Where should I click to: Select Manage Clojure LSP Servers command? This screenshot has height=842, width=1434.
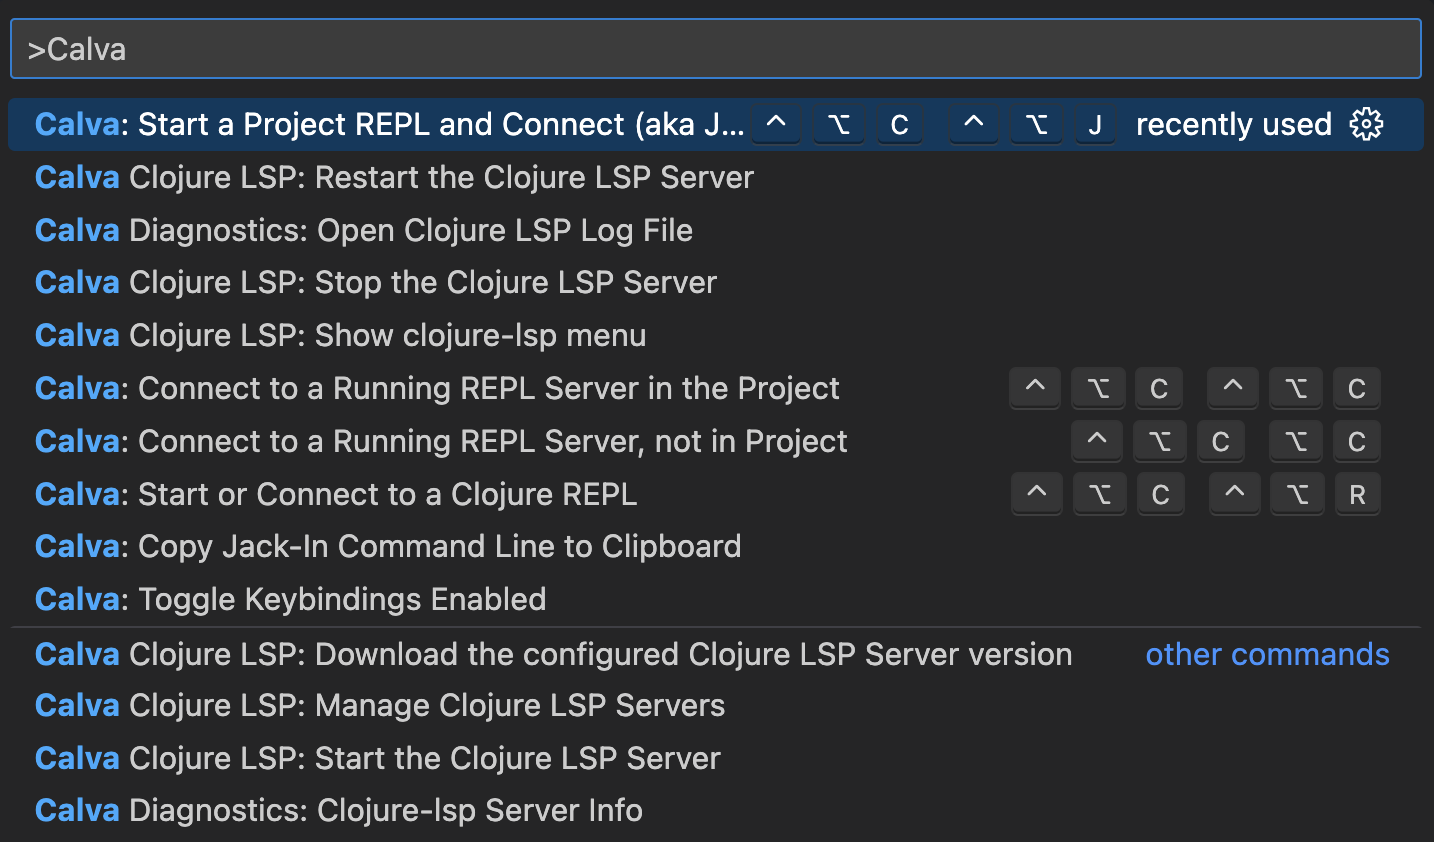click(716, 705)
